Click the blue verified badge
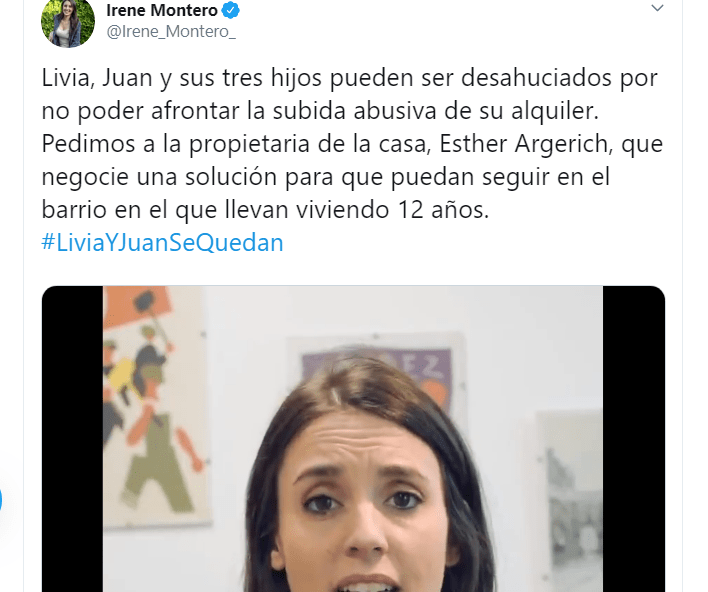 tap(231, 10)
